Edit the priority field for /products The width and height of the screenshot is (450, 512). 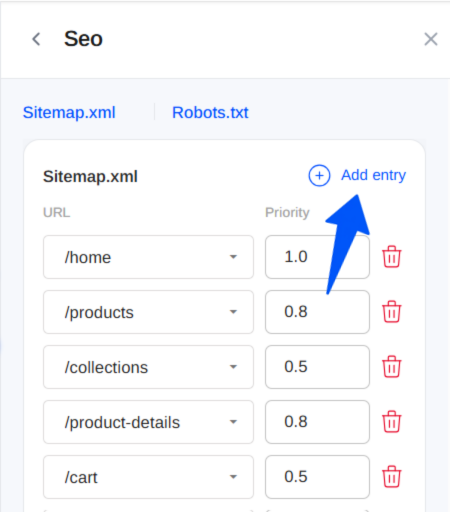click(x=317, y=312)
